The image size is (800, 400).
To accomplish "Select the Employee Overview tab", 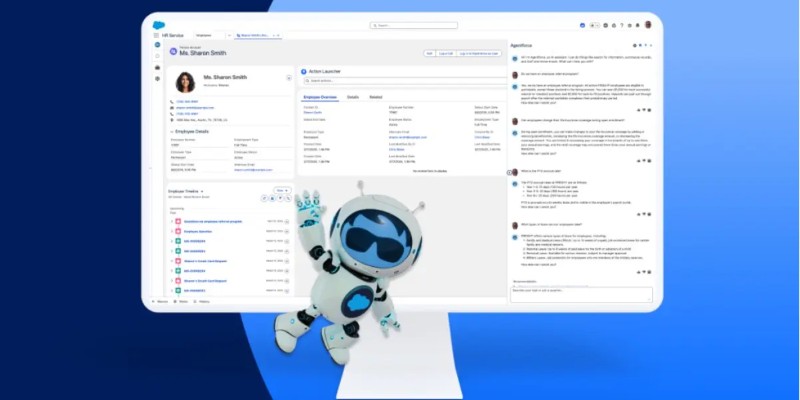I will click(319, 97).
